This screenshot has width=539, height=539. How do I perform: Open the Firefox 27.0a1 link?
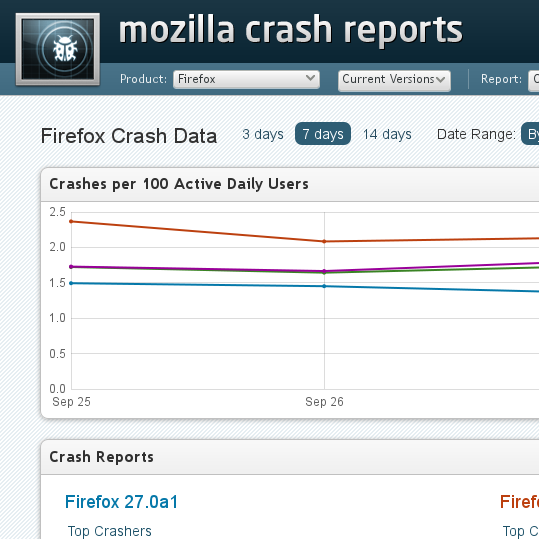click(122, 502)
